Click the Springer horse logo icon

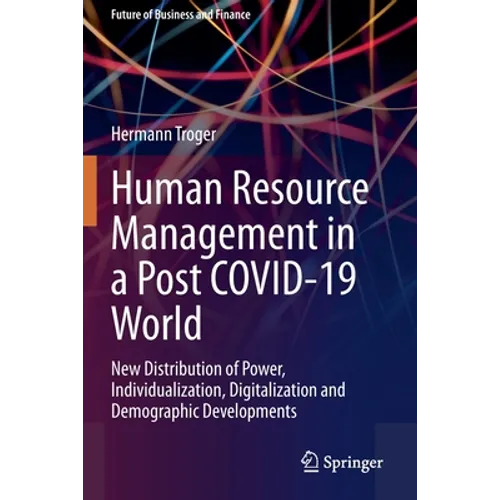pos(310,462)
